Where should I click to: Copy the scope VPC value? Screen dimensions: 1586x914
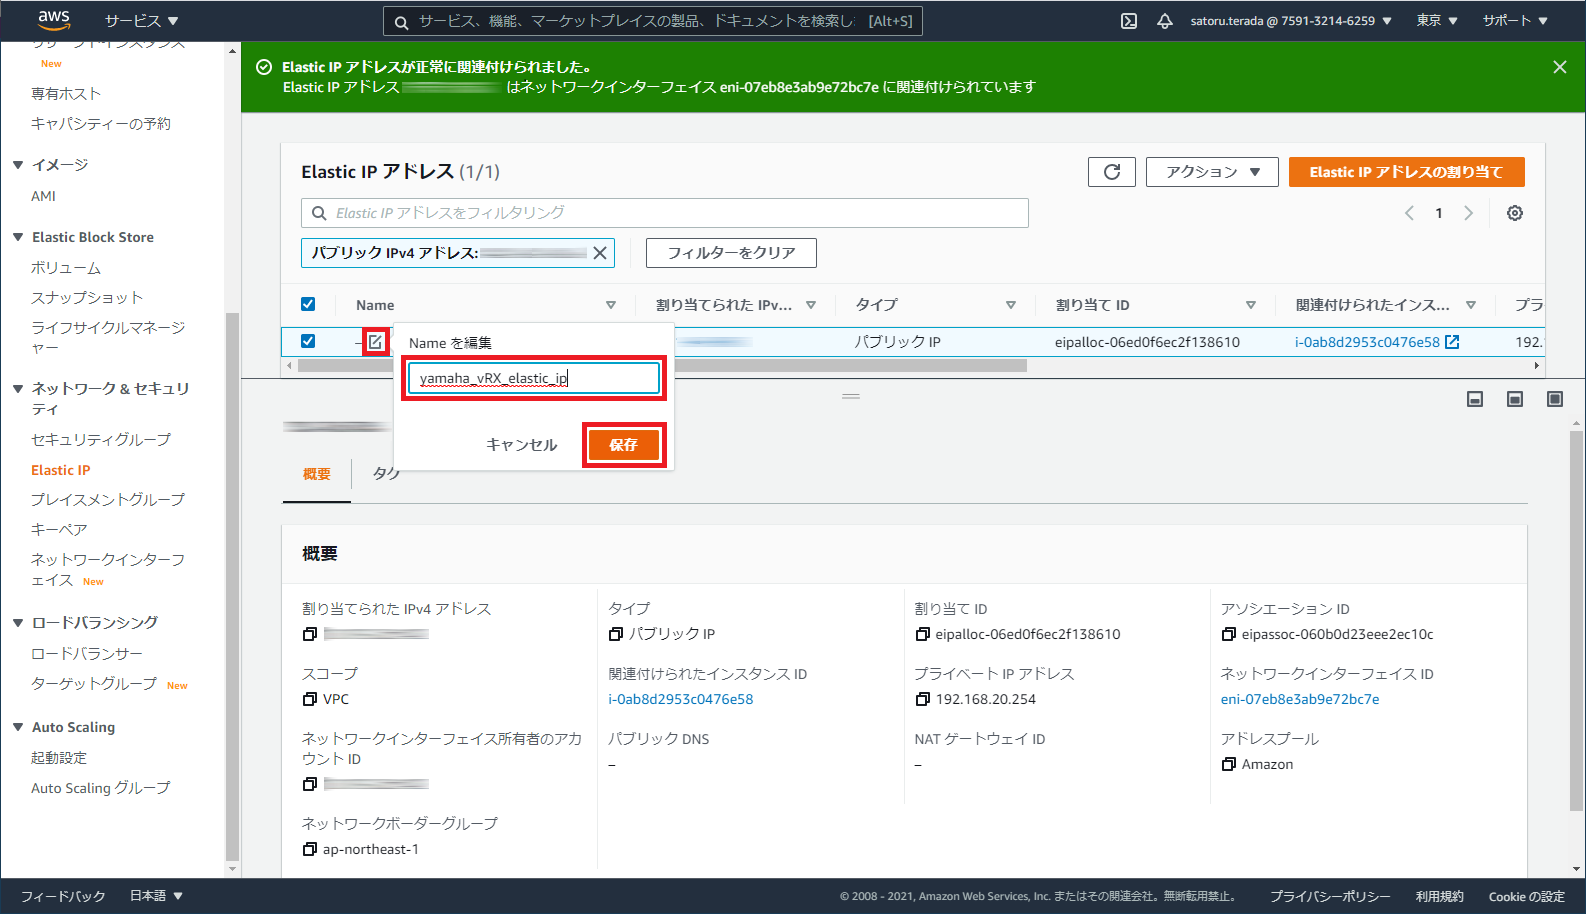pyautogui.click(x=310, y=699)
